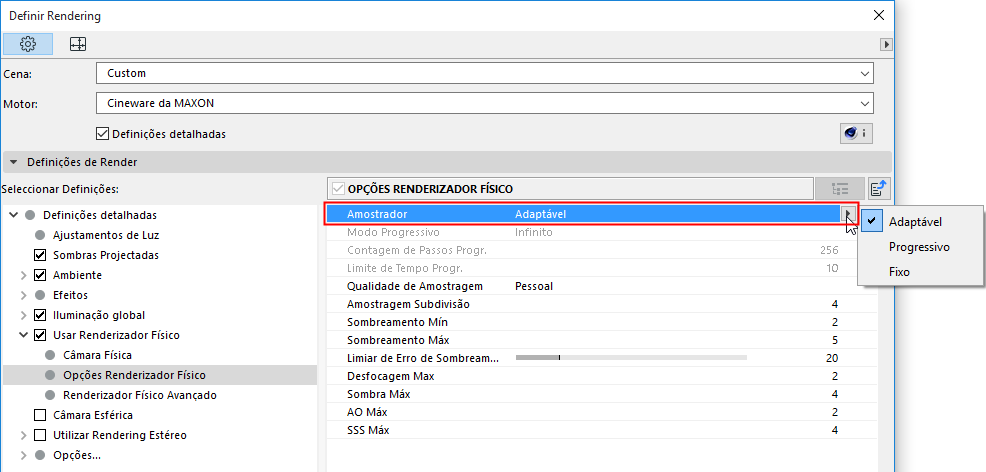This screenshot has height=472, width=986.
Task: Click the expand panel arrow at top right
Action: (887, 44)
